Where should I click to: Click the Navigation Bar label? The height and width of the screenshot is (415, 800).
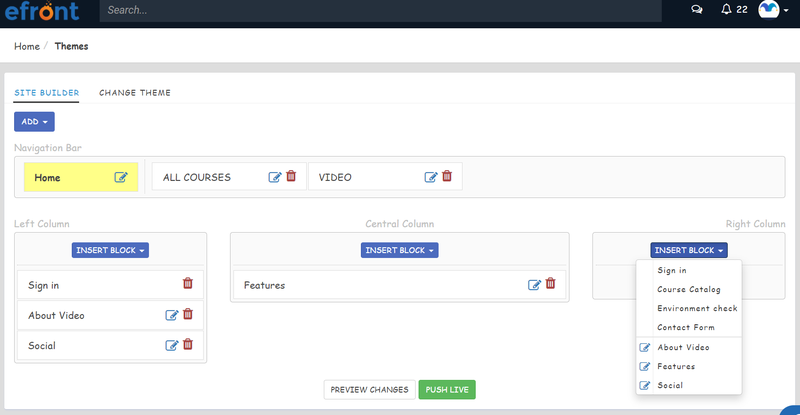click(47, 148)
